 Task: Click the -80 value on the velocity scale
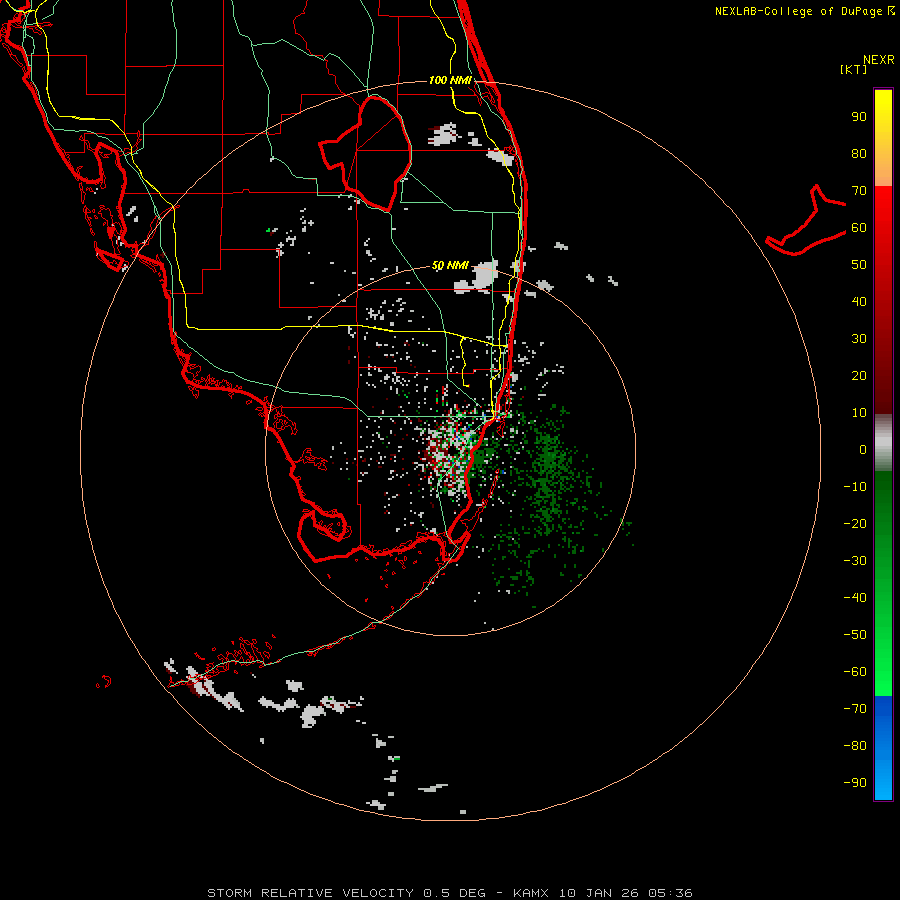click(855, 746)
